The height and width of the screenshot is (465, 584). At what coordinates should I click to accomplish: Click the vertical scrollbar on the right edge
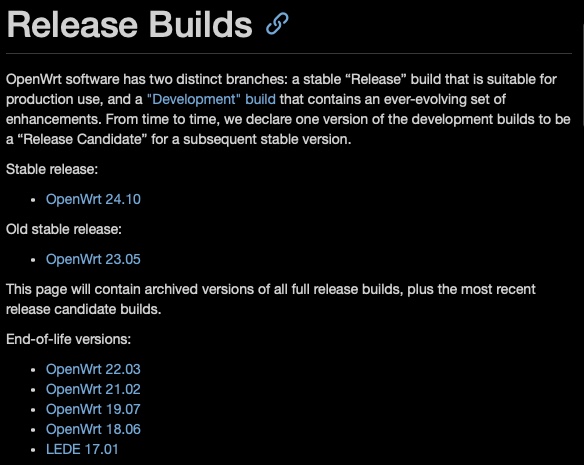coord(582,75)
